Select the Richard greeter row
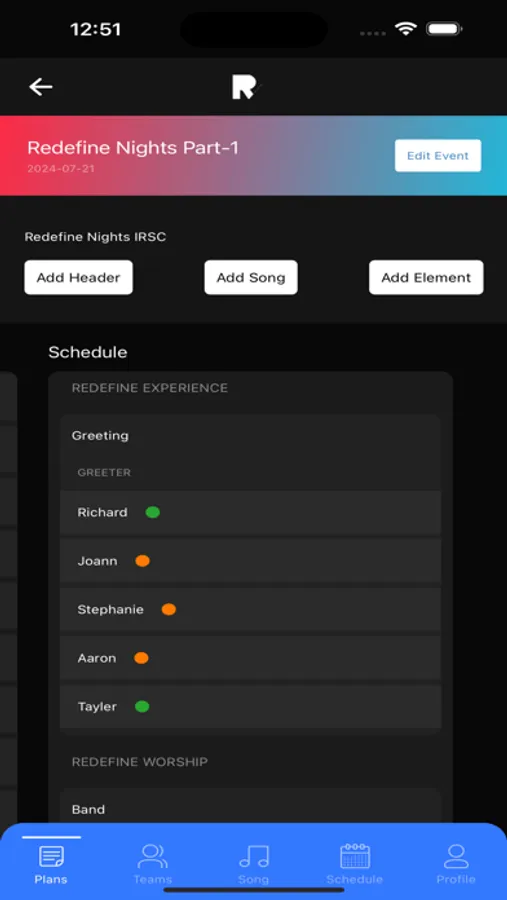 pyautogui.click(x=250, y=512)
